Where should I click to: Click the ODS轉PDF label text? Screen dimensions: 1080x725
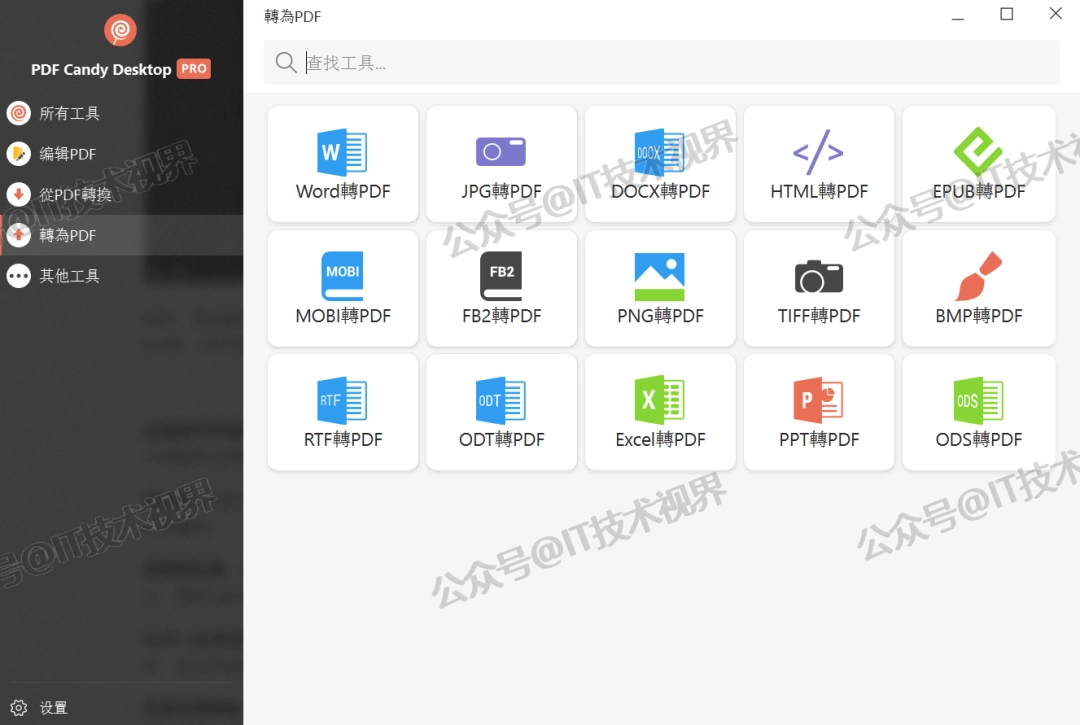click(979, 439)
